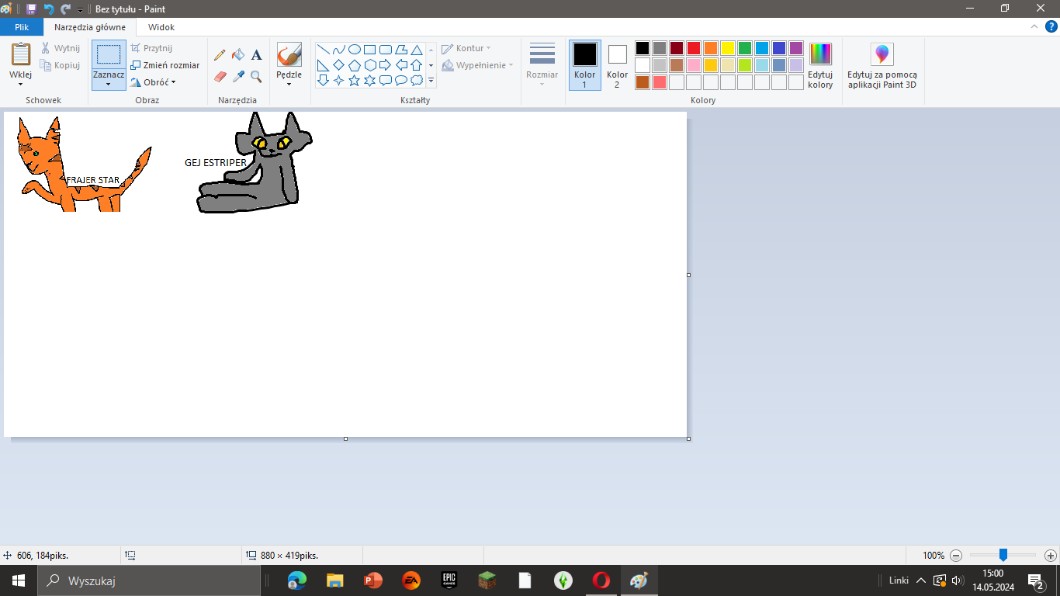Expand the Obróć dropdown

(153, 82)
